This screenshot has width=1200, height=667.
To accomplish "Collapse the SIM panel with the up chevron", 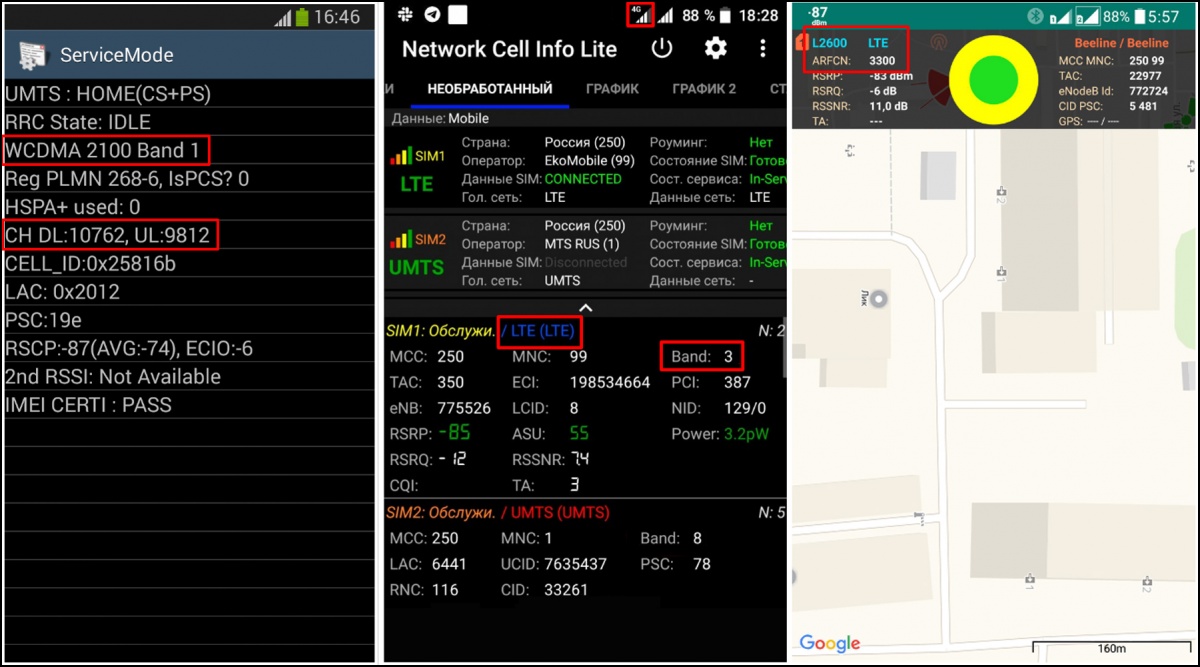I will coord(586,308).
